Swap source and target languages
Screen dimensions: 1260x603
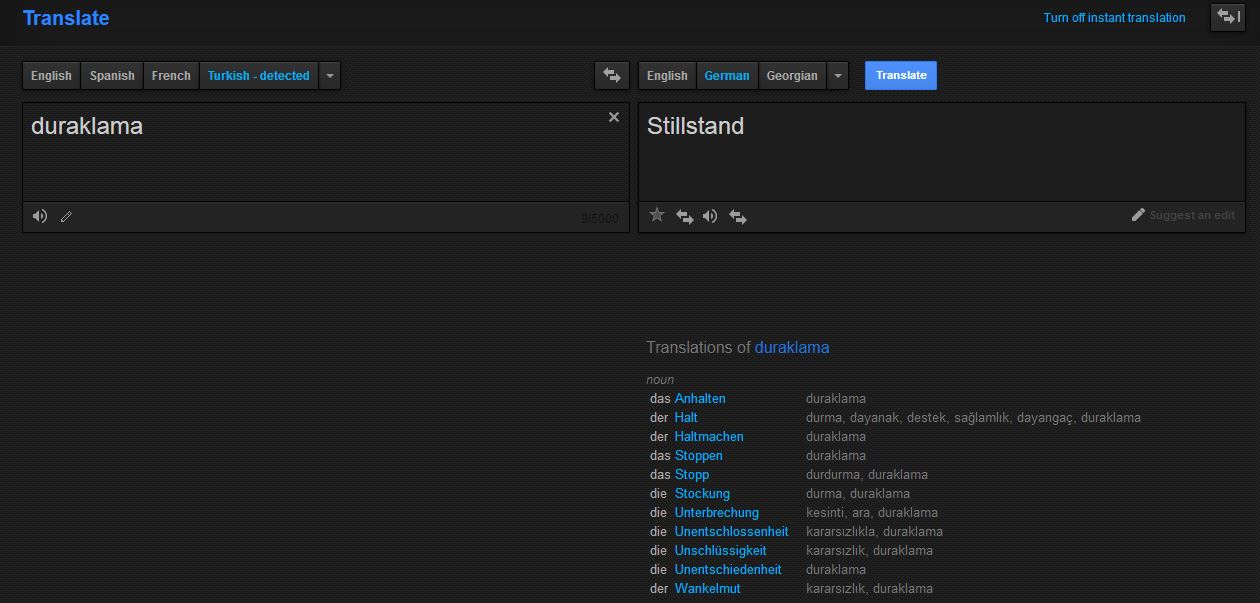[611, 75]
